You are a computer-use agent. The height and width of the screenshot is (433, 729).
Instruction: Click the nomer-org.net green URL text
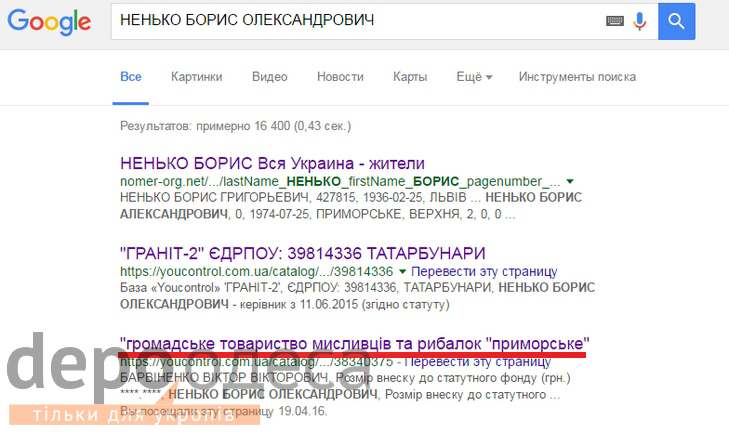click(x=340, y=181)
